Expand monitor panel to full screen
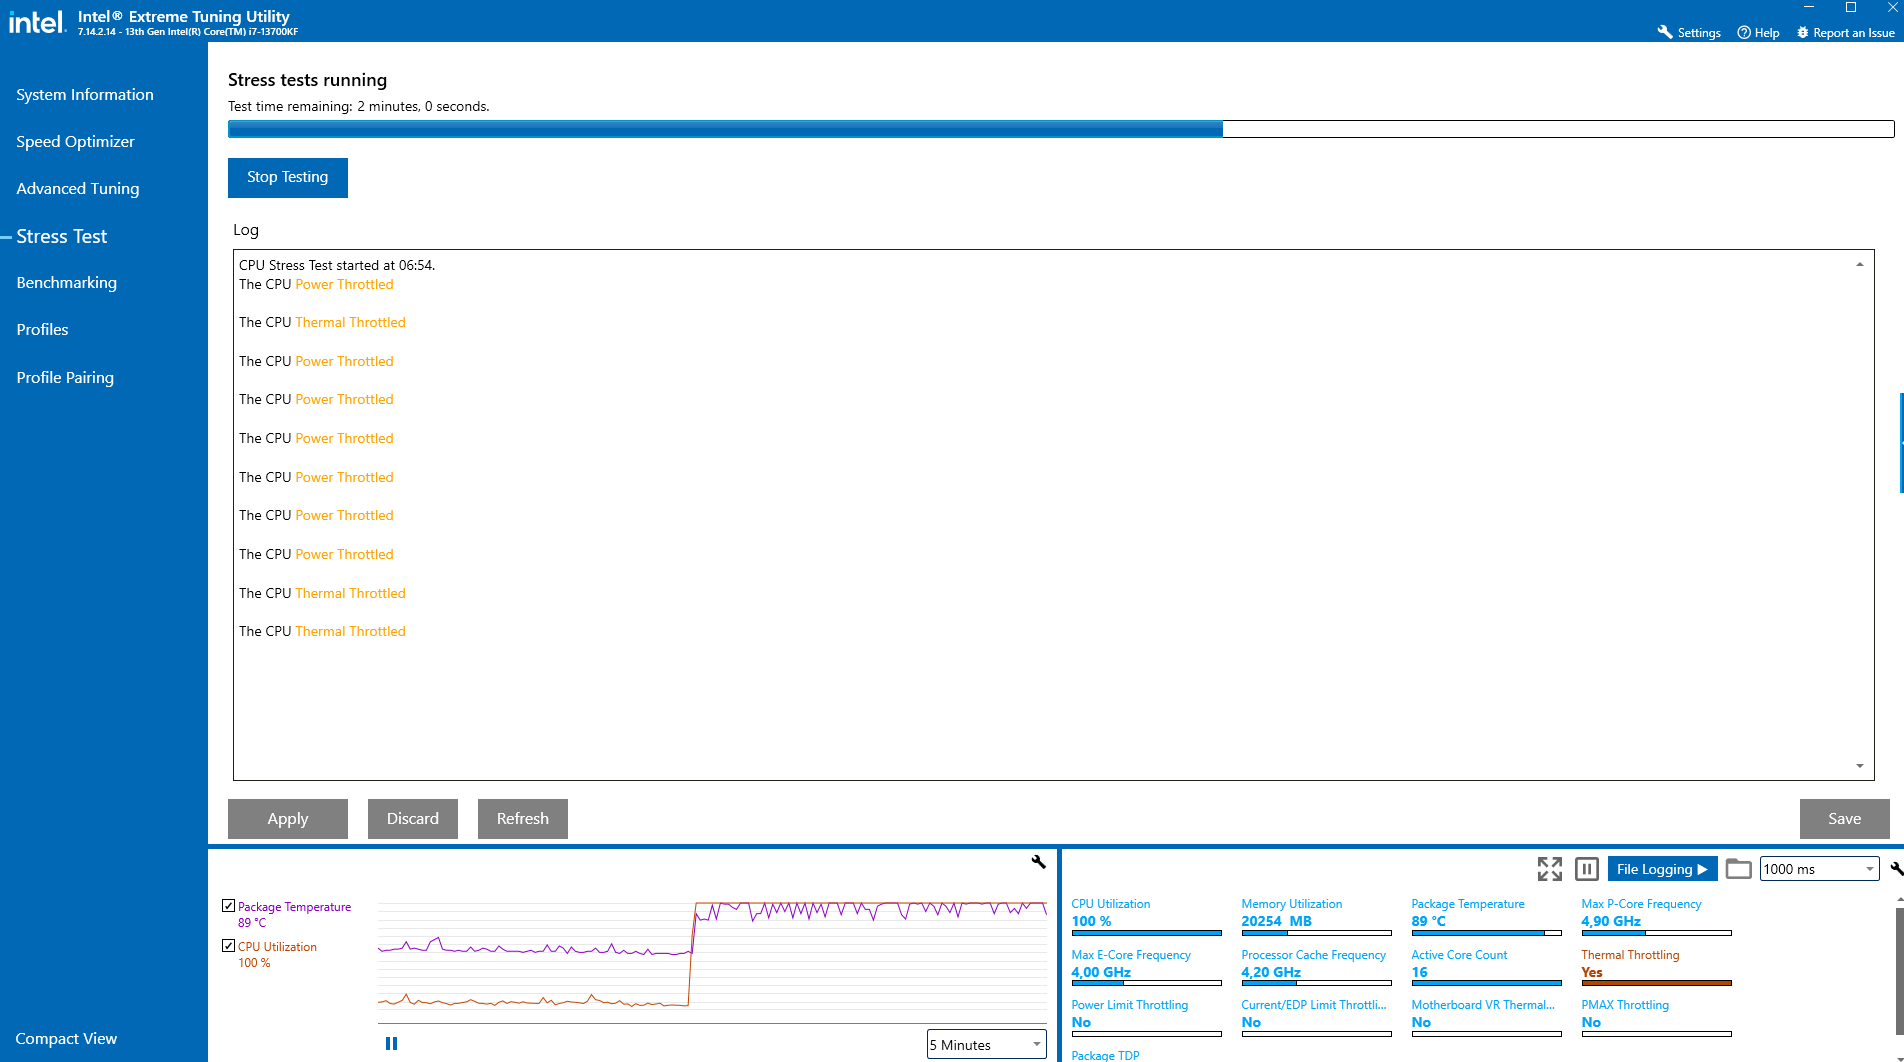The height and width of the screenshot is (1062, 1904). (x=1549, y=869)
